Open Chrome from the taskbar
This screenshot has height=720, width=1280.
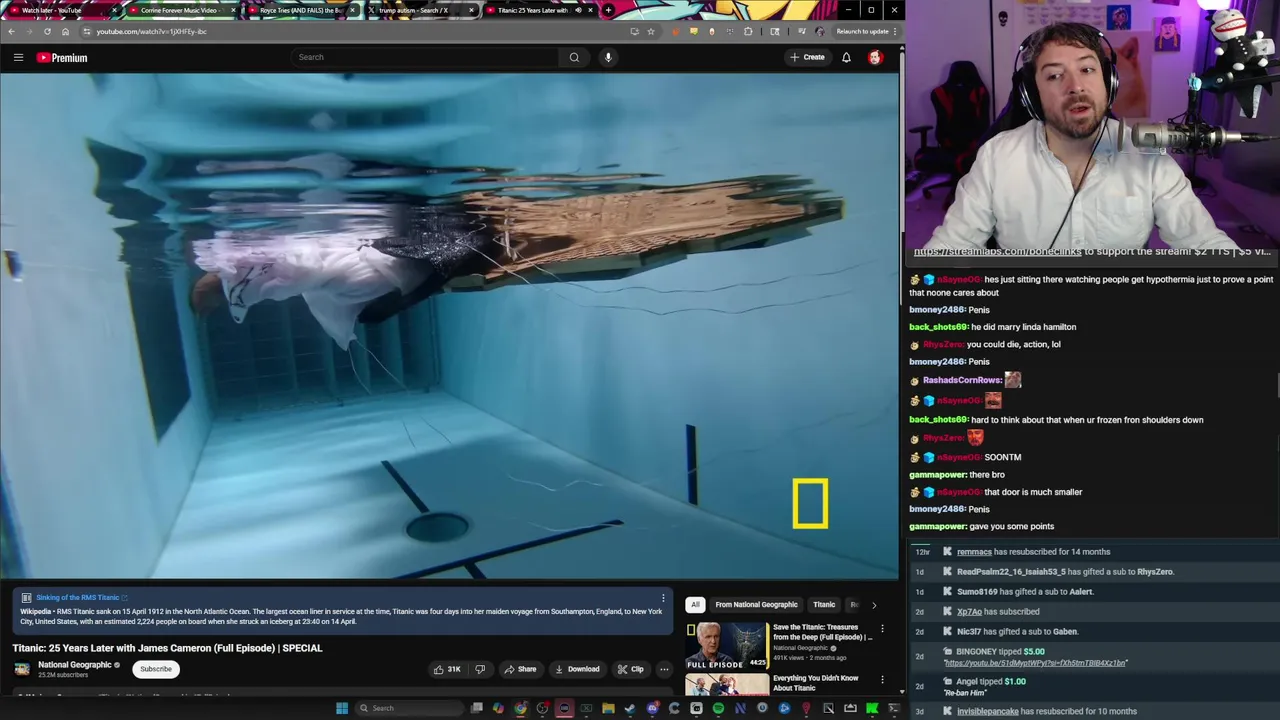pos(520,708)
